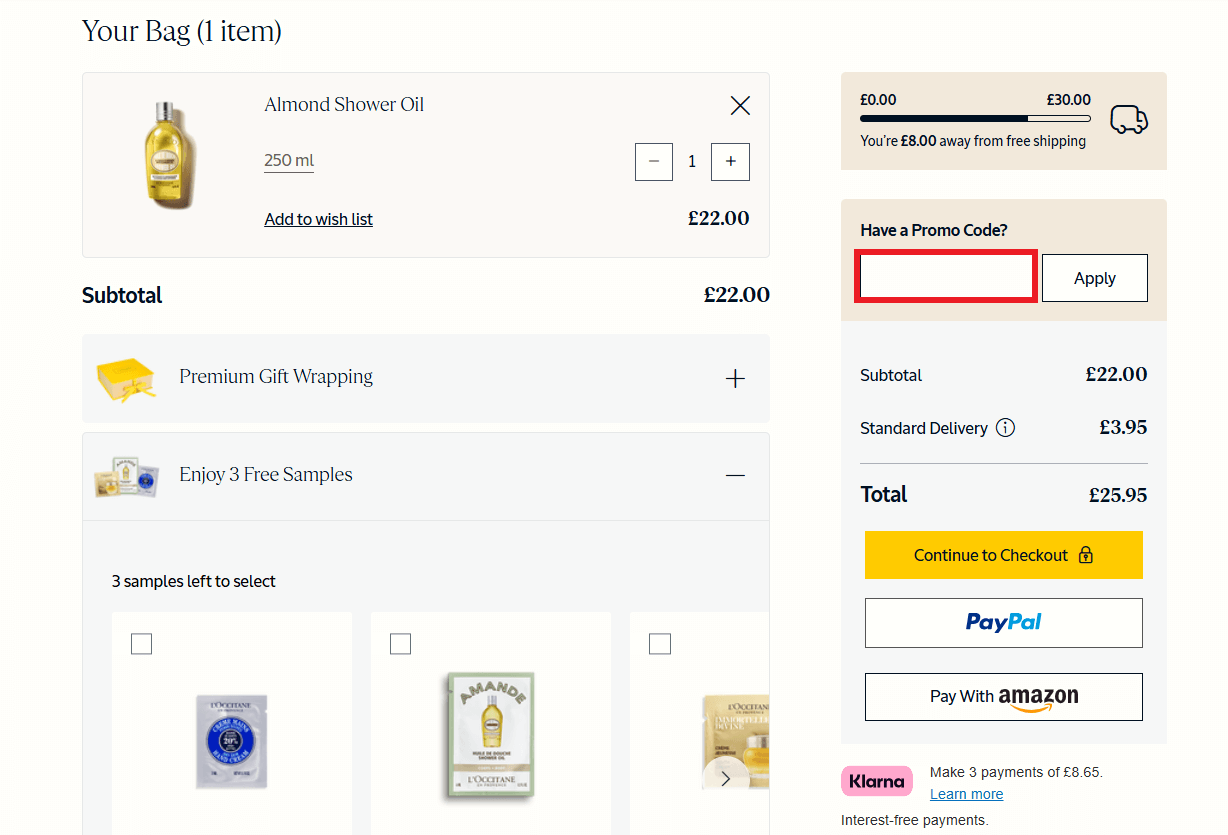This screenshot has width=1228, height=835.
Task: Tick the Immortelle Divine sample checkbox
Action: 660,644
